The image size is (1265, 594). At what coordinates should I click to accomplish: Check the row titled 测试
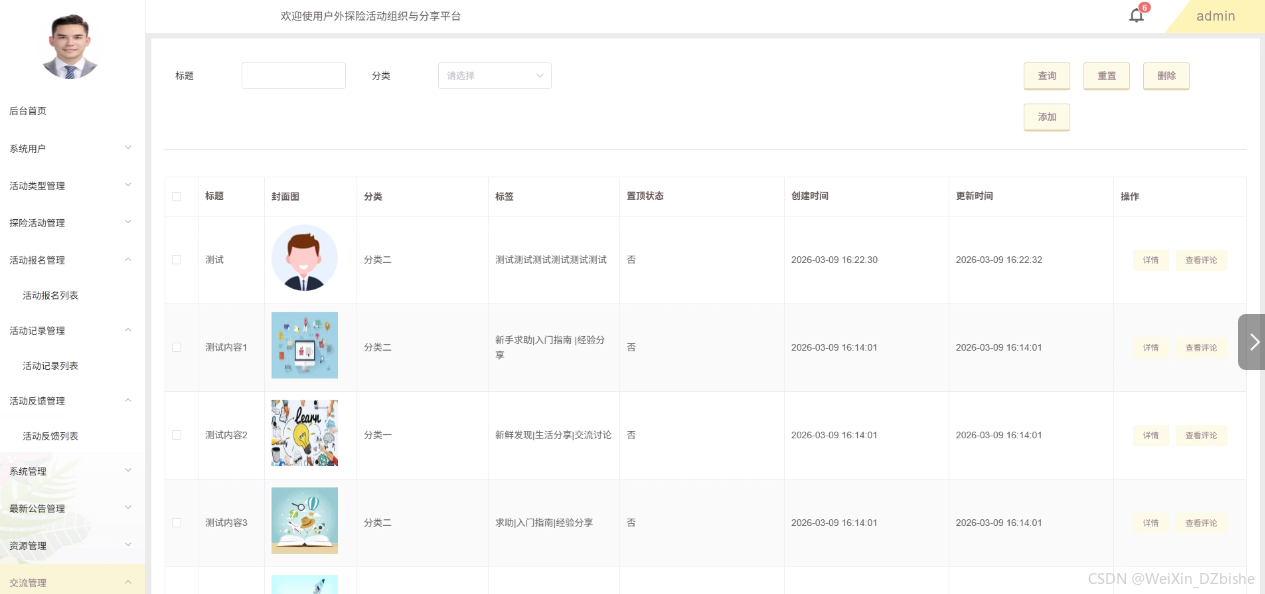point(177,259)
